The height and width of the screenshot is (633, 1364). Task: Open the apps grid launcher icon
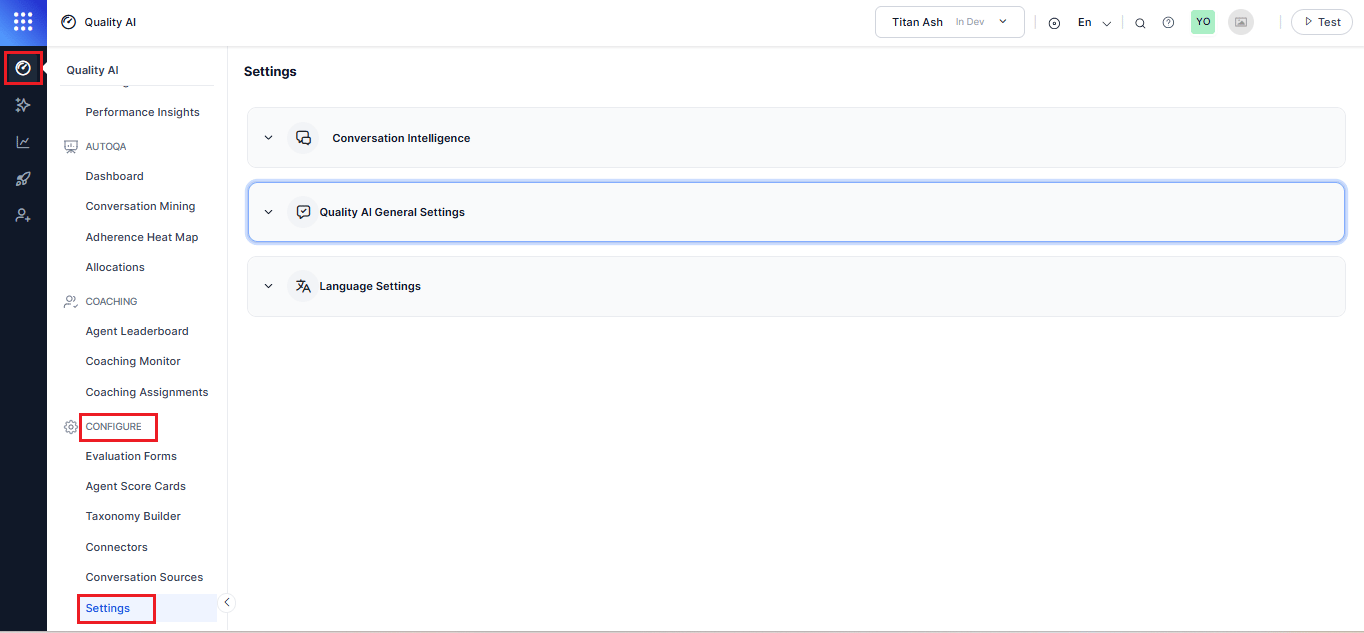tap(23, 21)
